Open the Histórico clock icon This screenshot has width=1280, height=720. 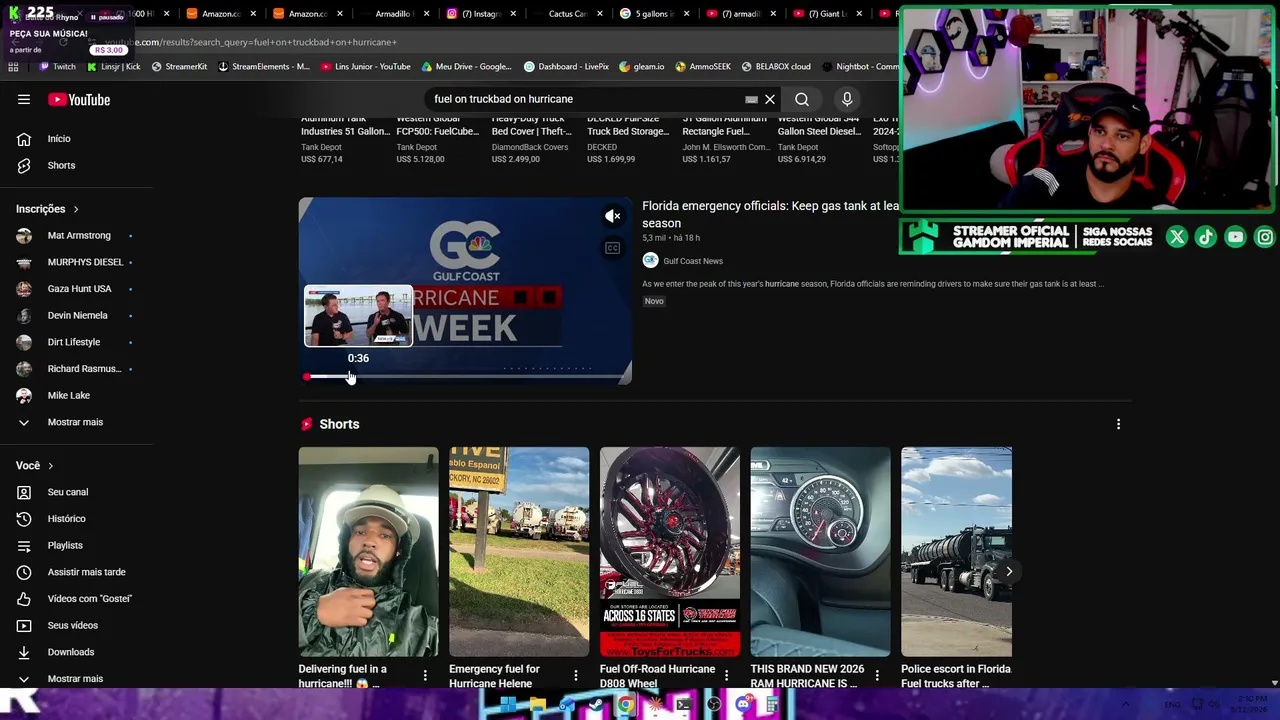pos(24,519)
